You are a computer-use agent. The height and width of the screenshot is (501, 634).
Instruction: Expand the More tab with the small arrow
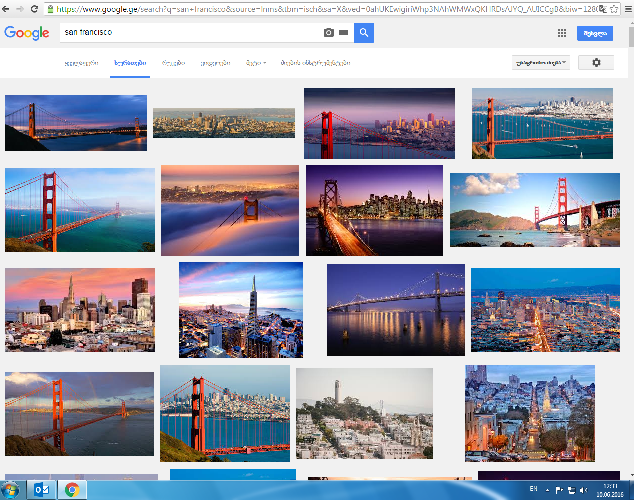256,63
